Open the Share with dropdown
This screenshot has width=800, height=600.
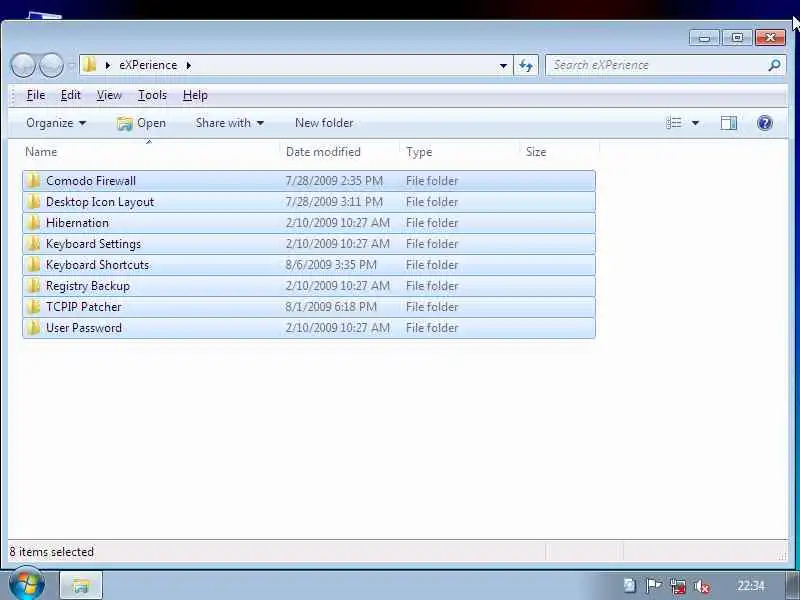(x=230, y=123)
